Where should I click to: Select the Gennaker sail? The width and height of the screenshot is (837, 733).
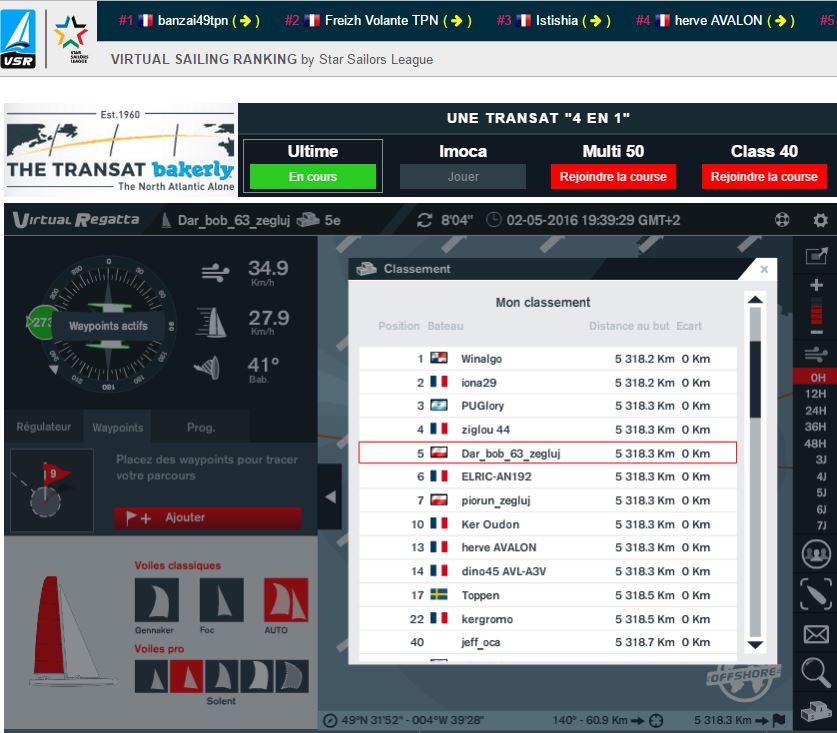pos(156,600)
